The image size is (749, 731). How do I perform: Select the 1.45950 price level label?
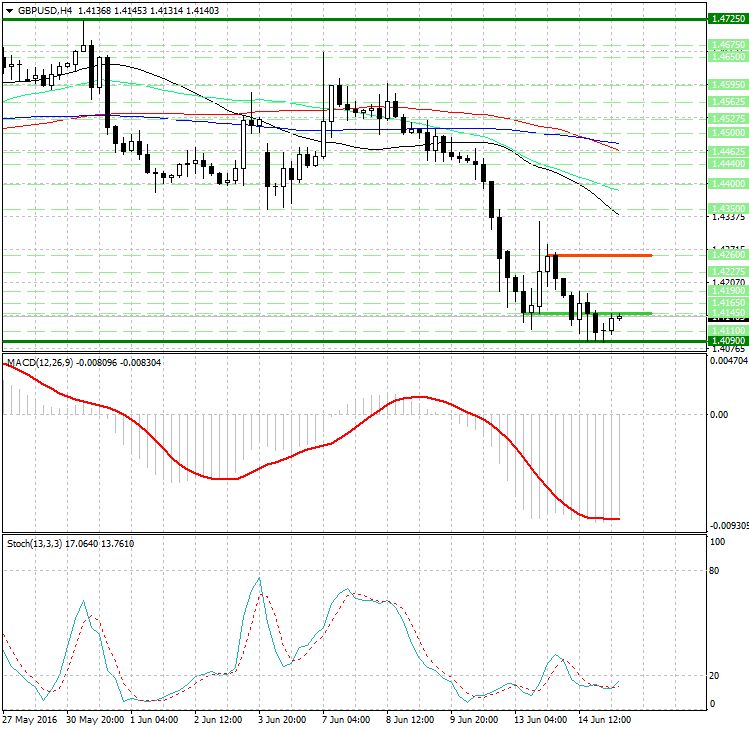pyautogui.click(x=726, y=85)
